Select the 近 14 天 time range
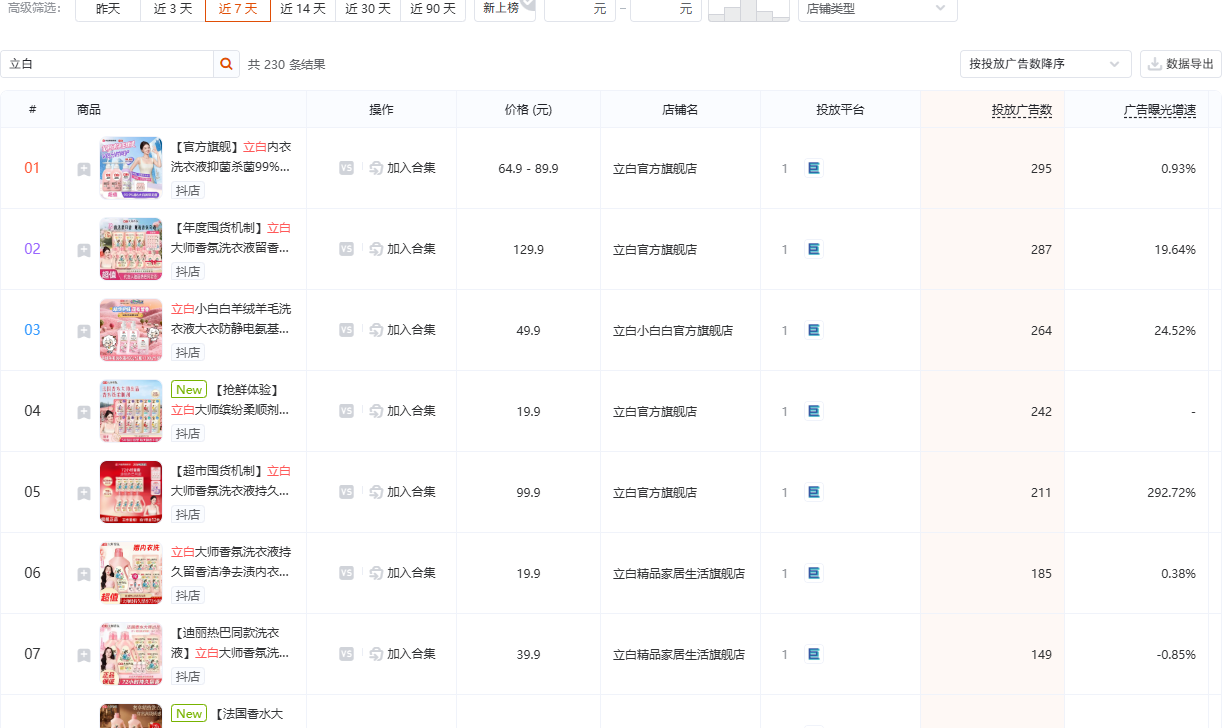This screenshot has width=1222, height=728. click(x=303, y=9)
